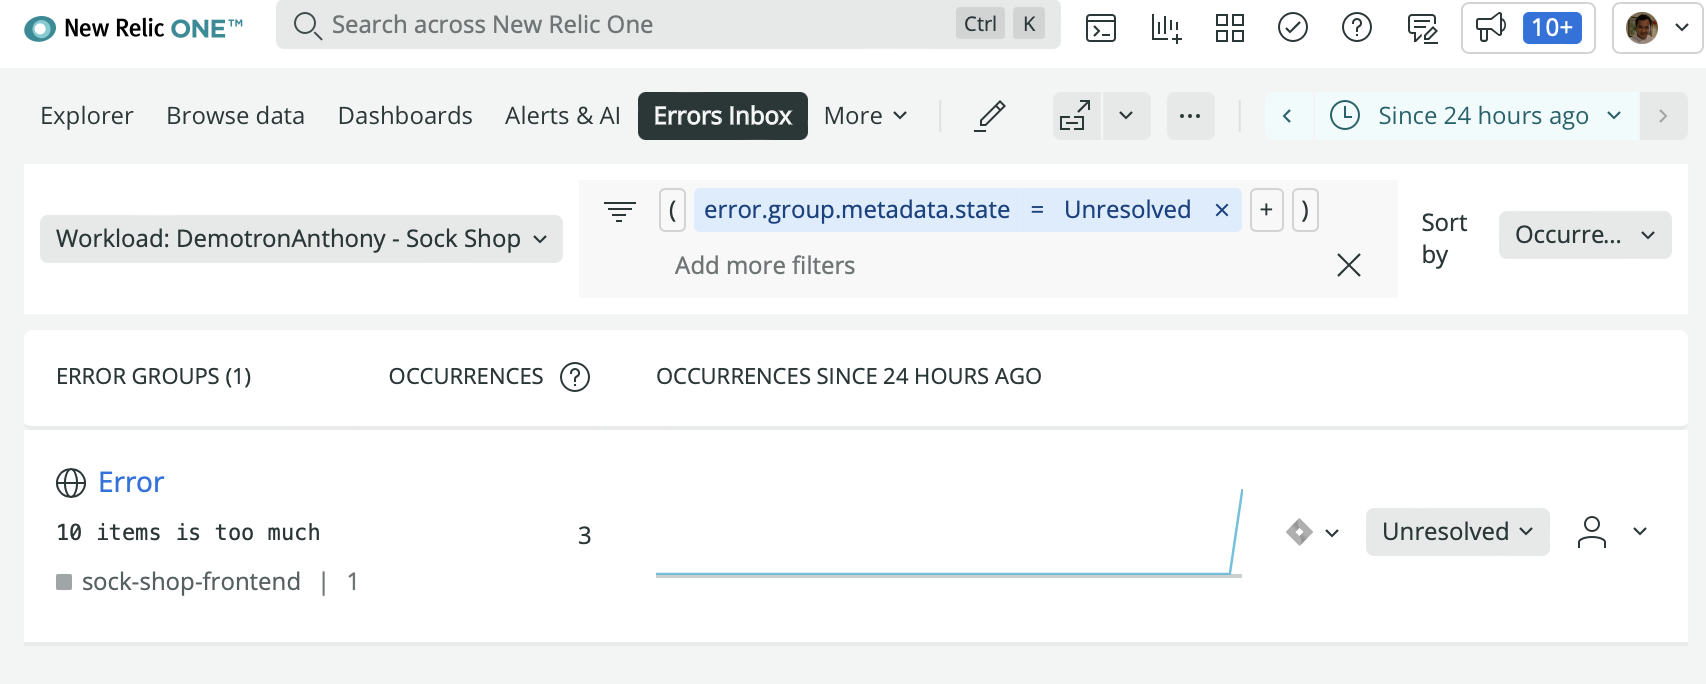The height and width of the screenshot is (684, 1706).
Task: Click the plus button to add a condition
Action: point(1267,210)
